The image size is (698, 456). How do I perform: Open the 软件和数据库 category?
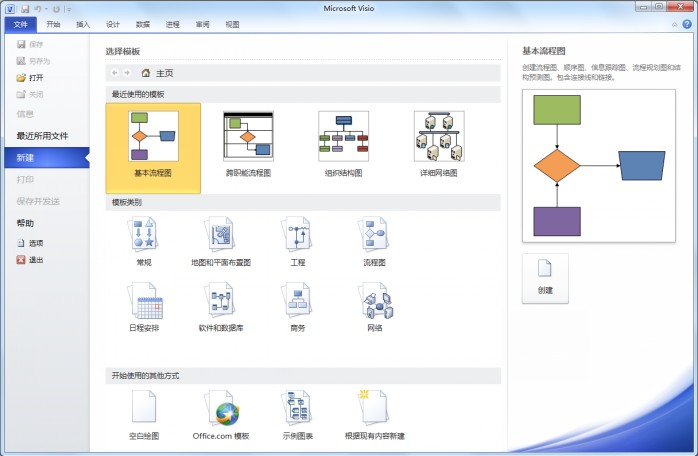[221, 307]
